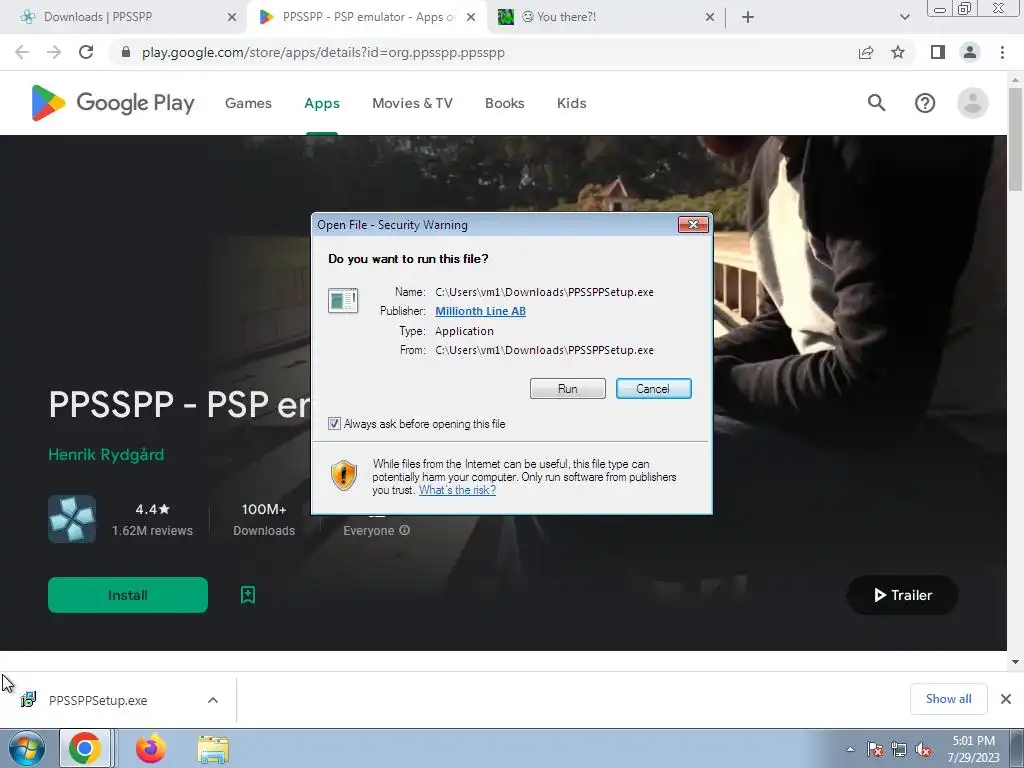This screenshot has width=1024, height=768.
Task: Click the muted volume tray icon
Action: [923, 750]
